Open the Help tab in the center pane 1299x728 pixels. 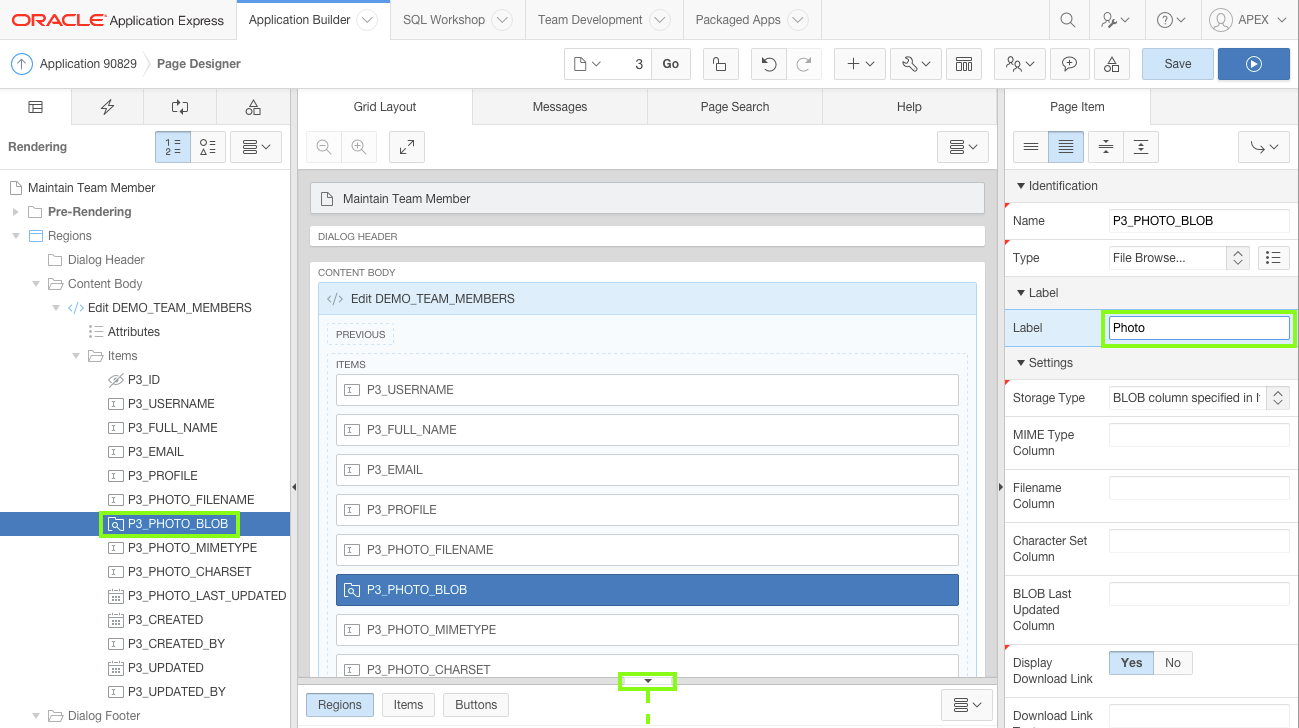909,107
